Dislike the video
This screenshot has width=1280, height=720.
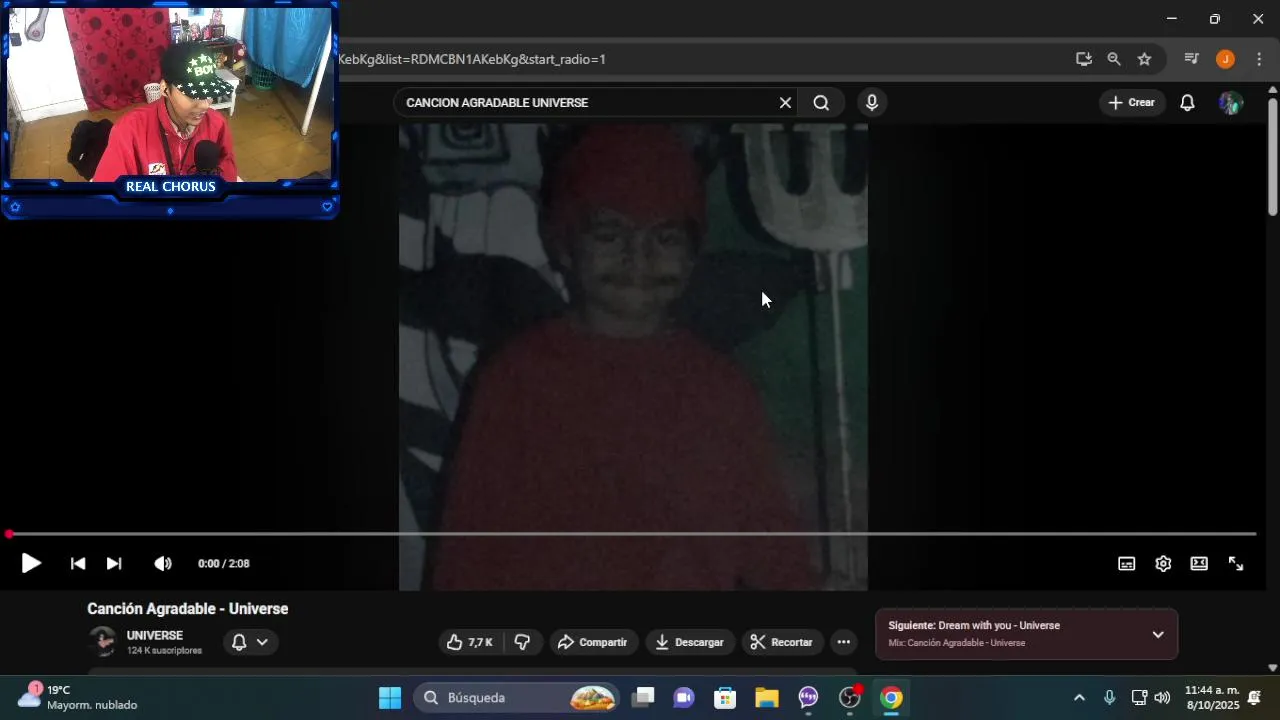pos(523,642)
